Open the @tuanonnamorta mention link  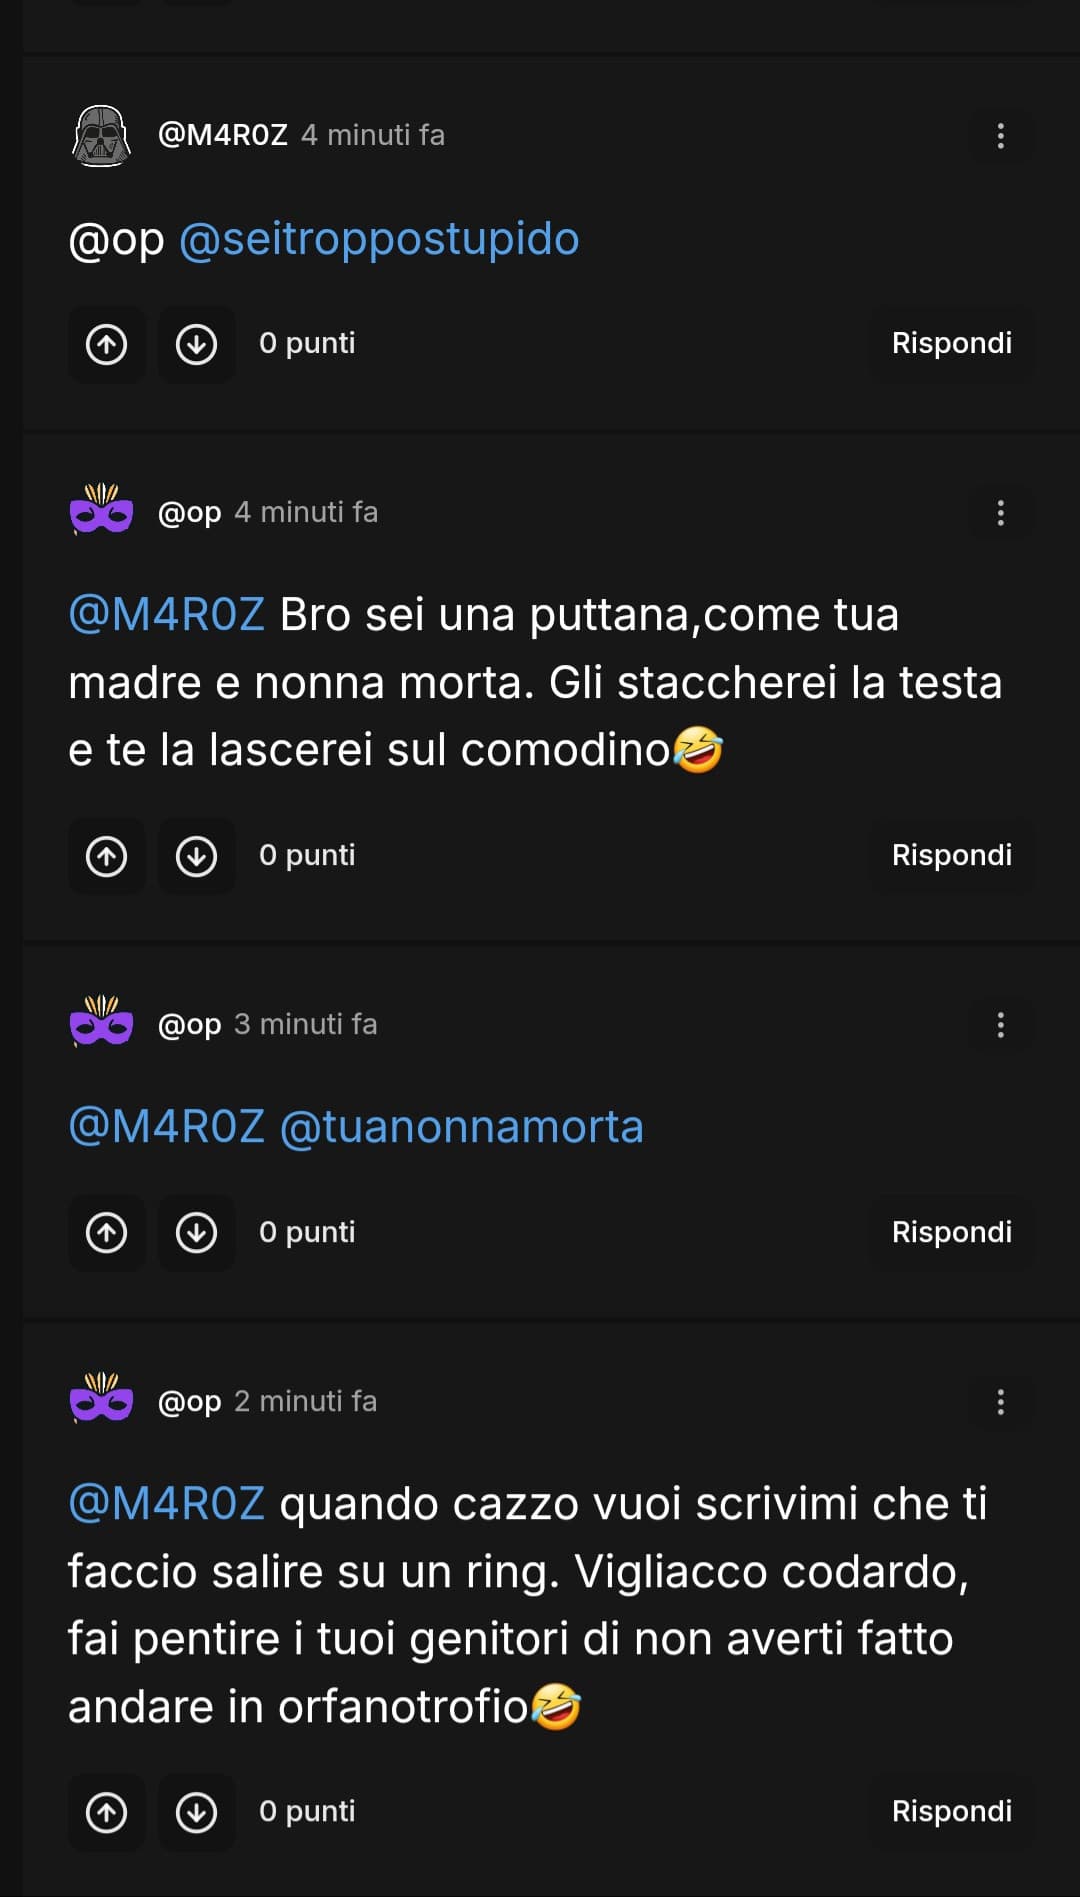pos(462,1127)
